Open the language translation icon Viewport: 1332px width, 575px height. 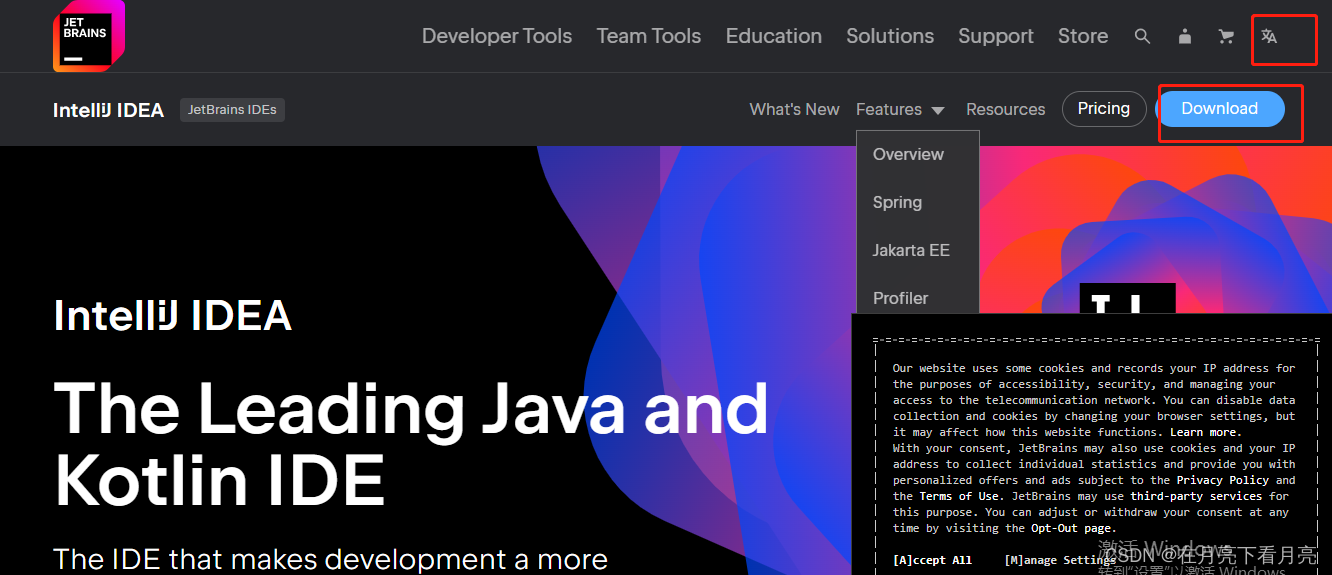tap(1269, 36)
